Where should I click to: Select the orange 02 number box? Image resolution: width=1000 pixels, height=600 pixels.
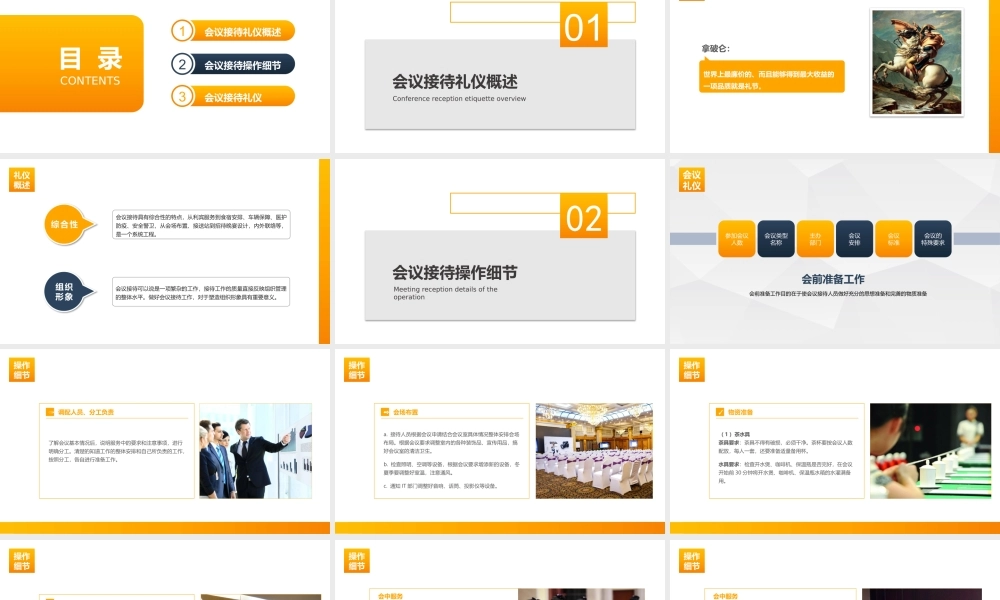click(x=584, y=216)
